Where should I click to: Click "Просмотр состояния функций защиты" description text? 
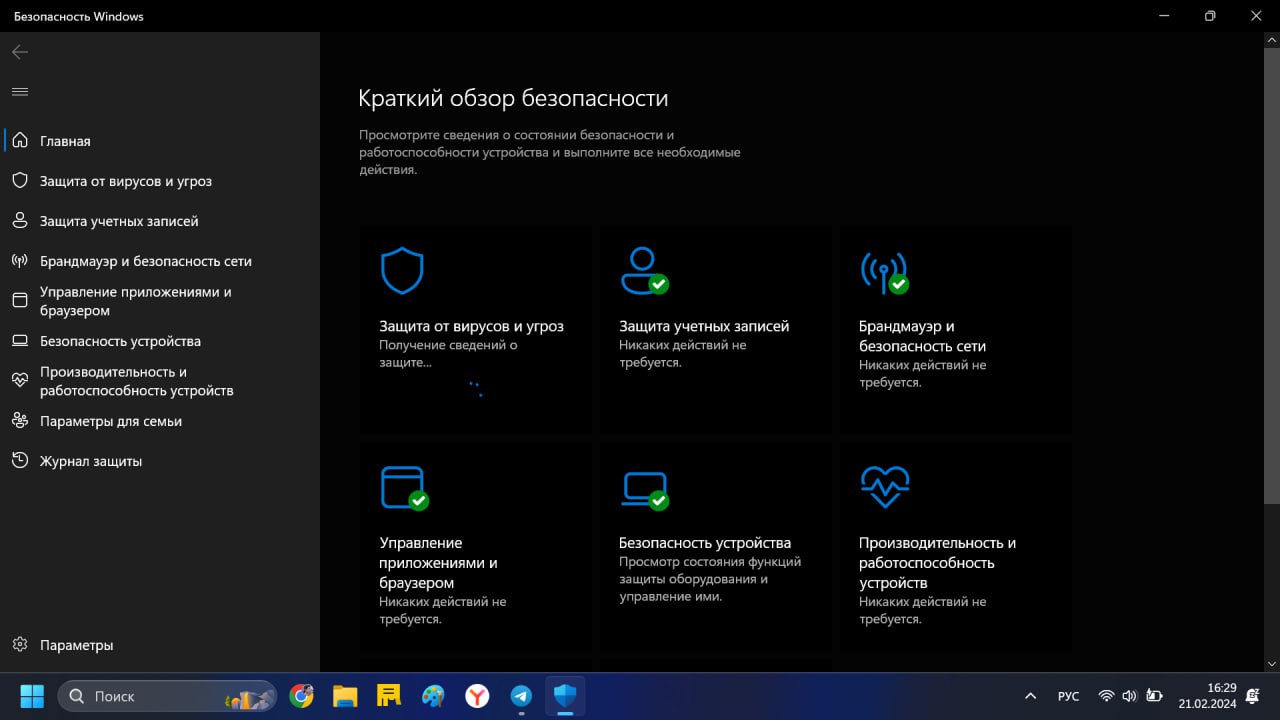pos(710,579)
